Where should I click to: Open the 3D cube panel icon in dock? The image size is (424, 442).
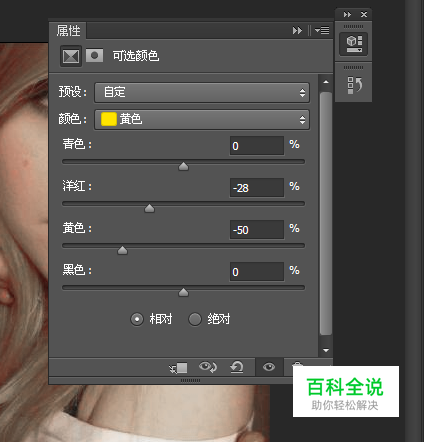pos(353,44)
